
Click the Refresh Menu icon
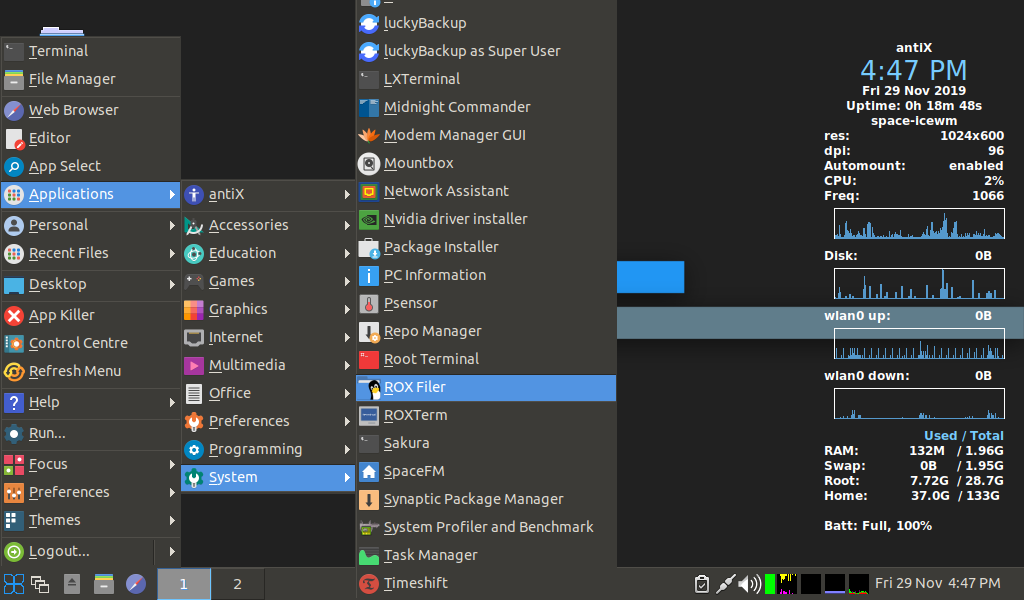pyautogui.click(x=14, y=371)
